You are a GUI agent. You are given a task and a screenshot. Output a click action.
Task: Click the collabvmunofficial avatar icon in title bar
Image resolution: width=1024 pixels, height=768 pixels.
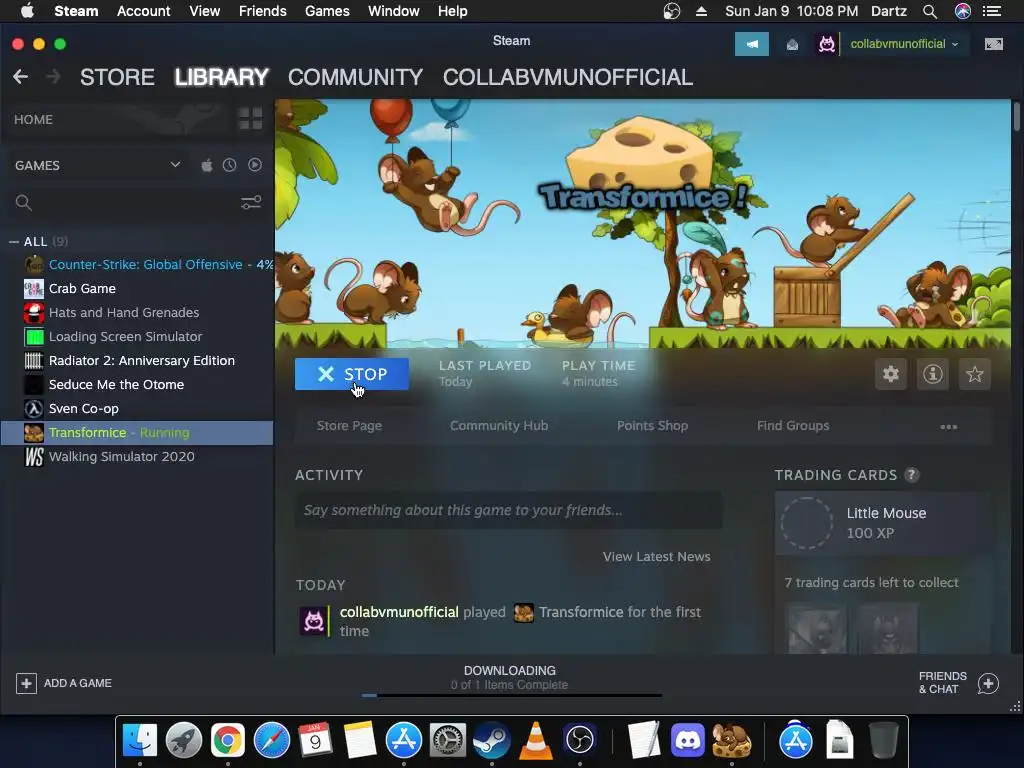tap(827, 44)
